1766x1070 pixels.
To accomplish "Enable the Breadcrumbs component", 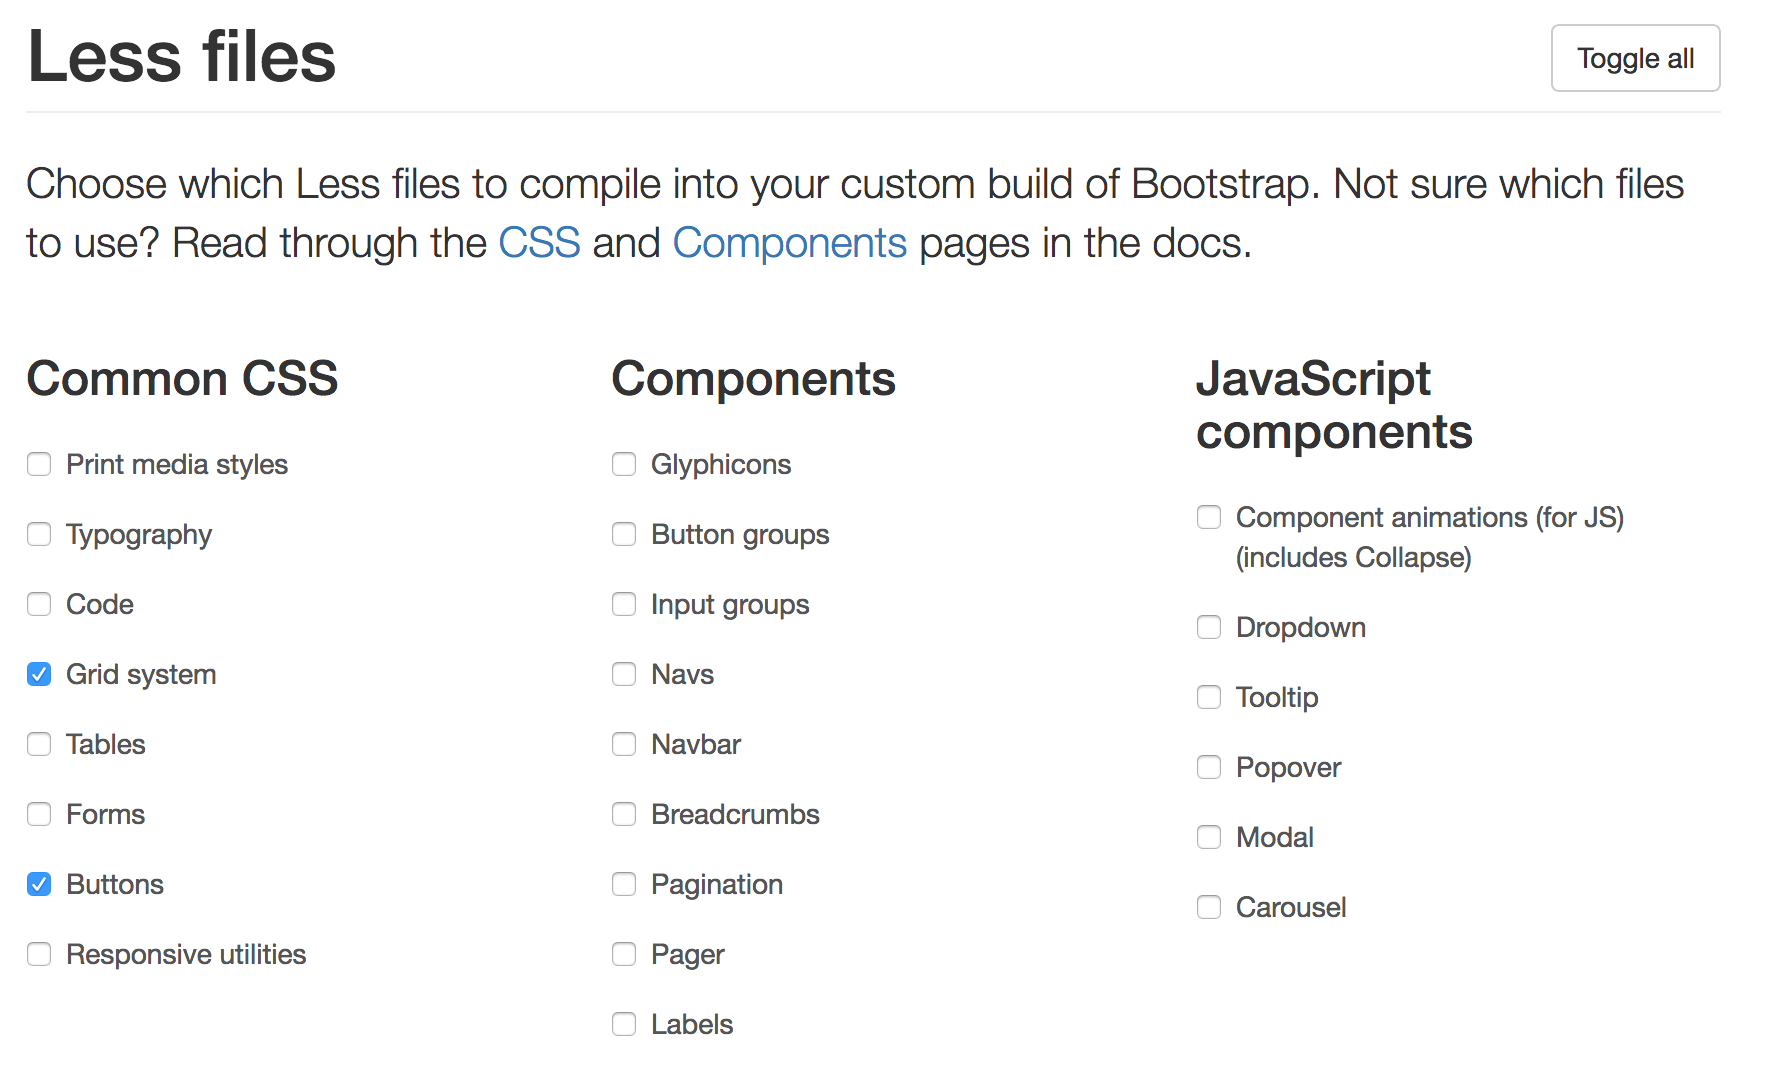I will pyautogui.click(x=623, y=814).
